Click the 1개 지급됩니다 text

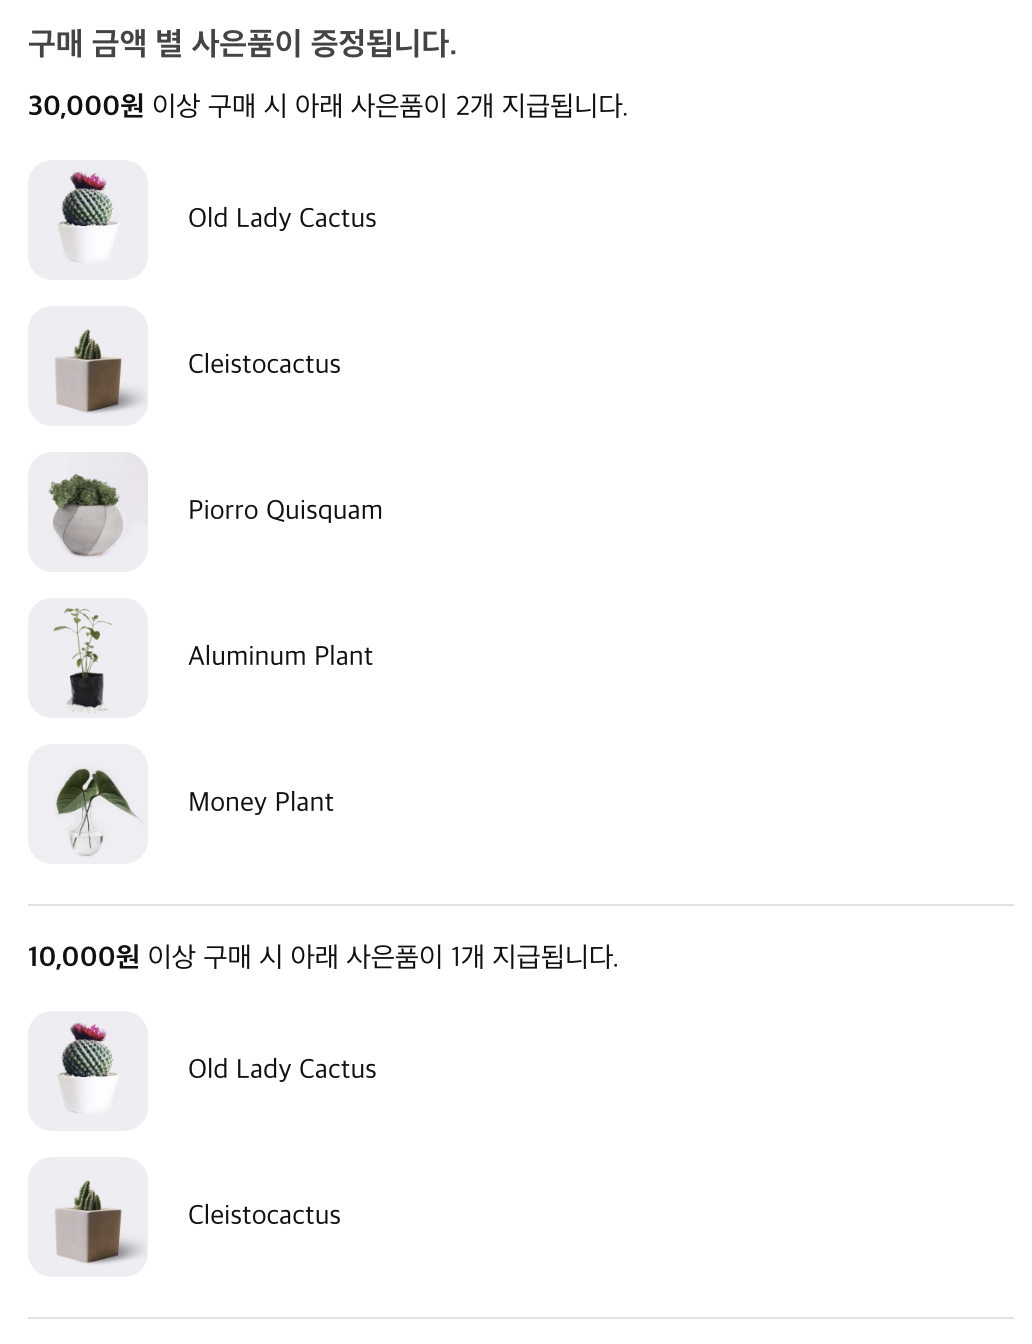[534, 957]
